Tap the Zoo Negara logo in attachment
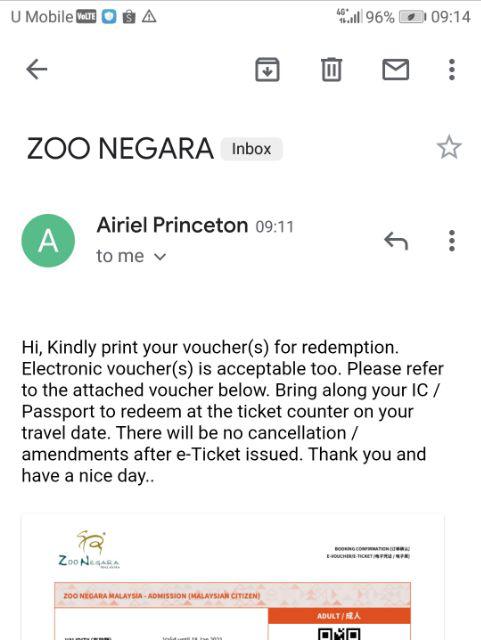The image size is (481, 640). [89, 549]
